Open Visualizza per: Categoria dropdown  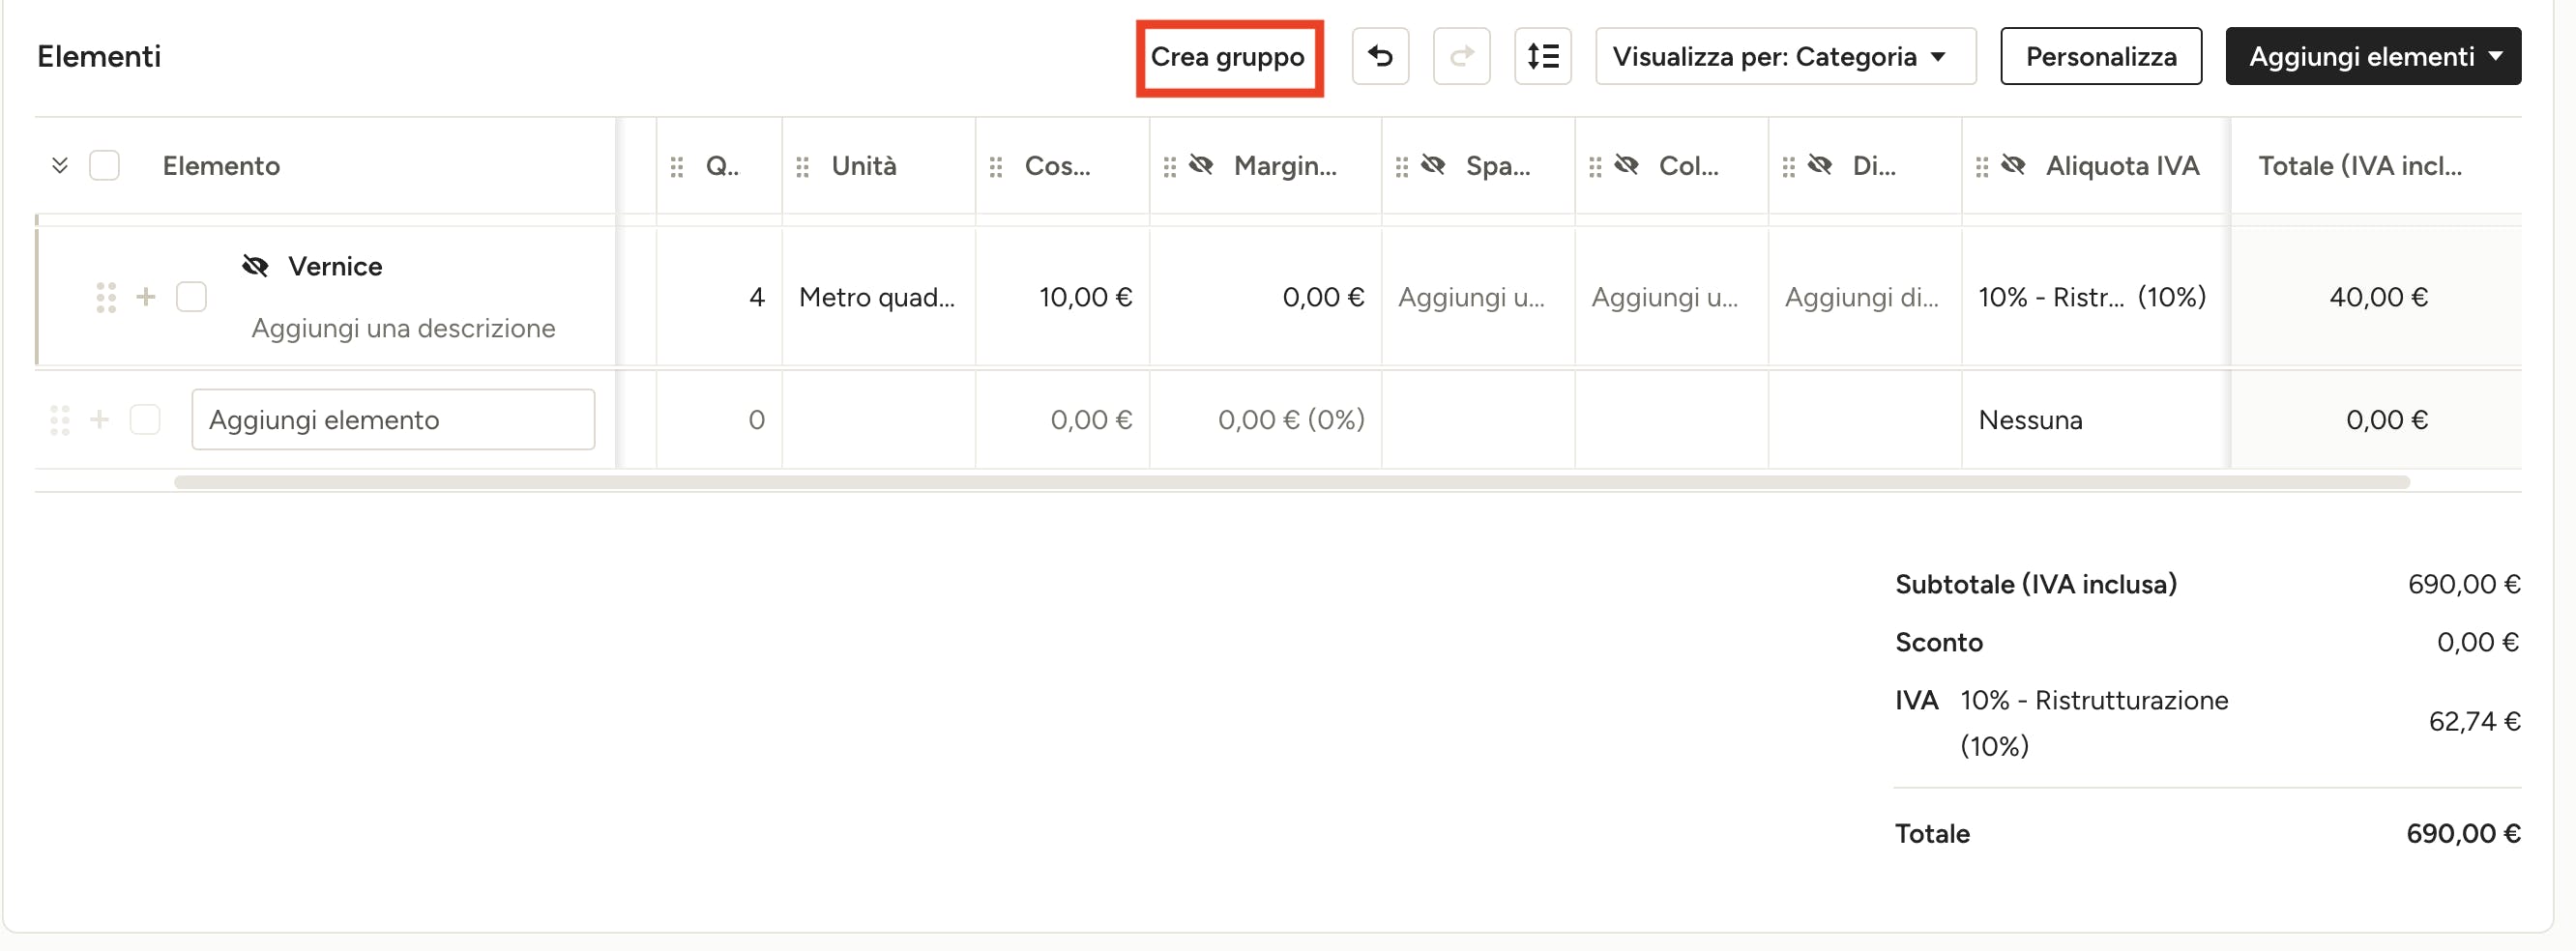(x=1785, y=56)
